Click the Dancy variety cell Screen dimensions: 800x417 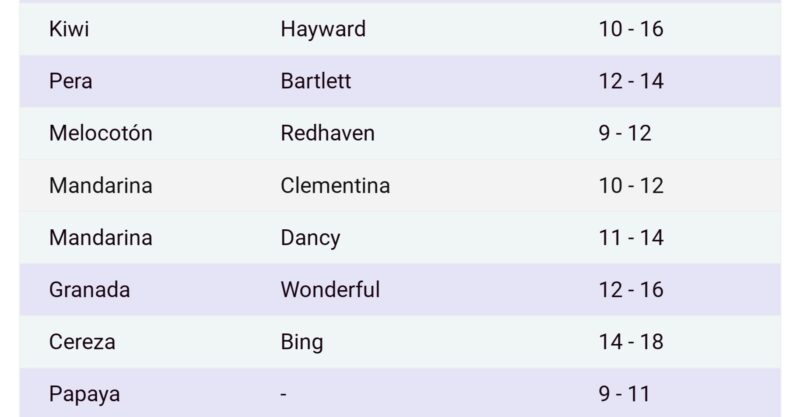click(310, 238)
